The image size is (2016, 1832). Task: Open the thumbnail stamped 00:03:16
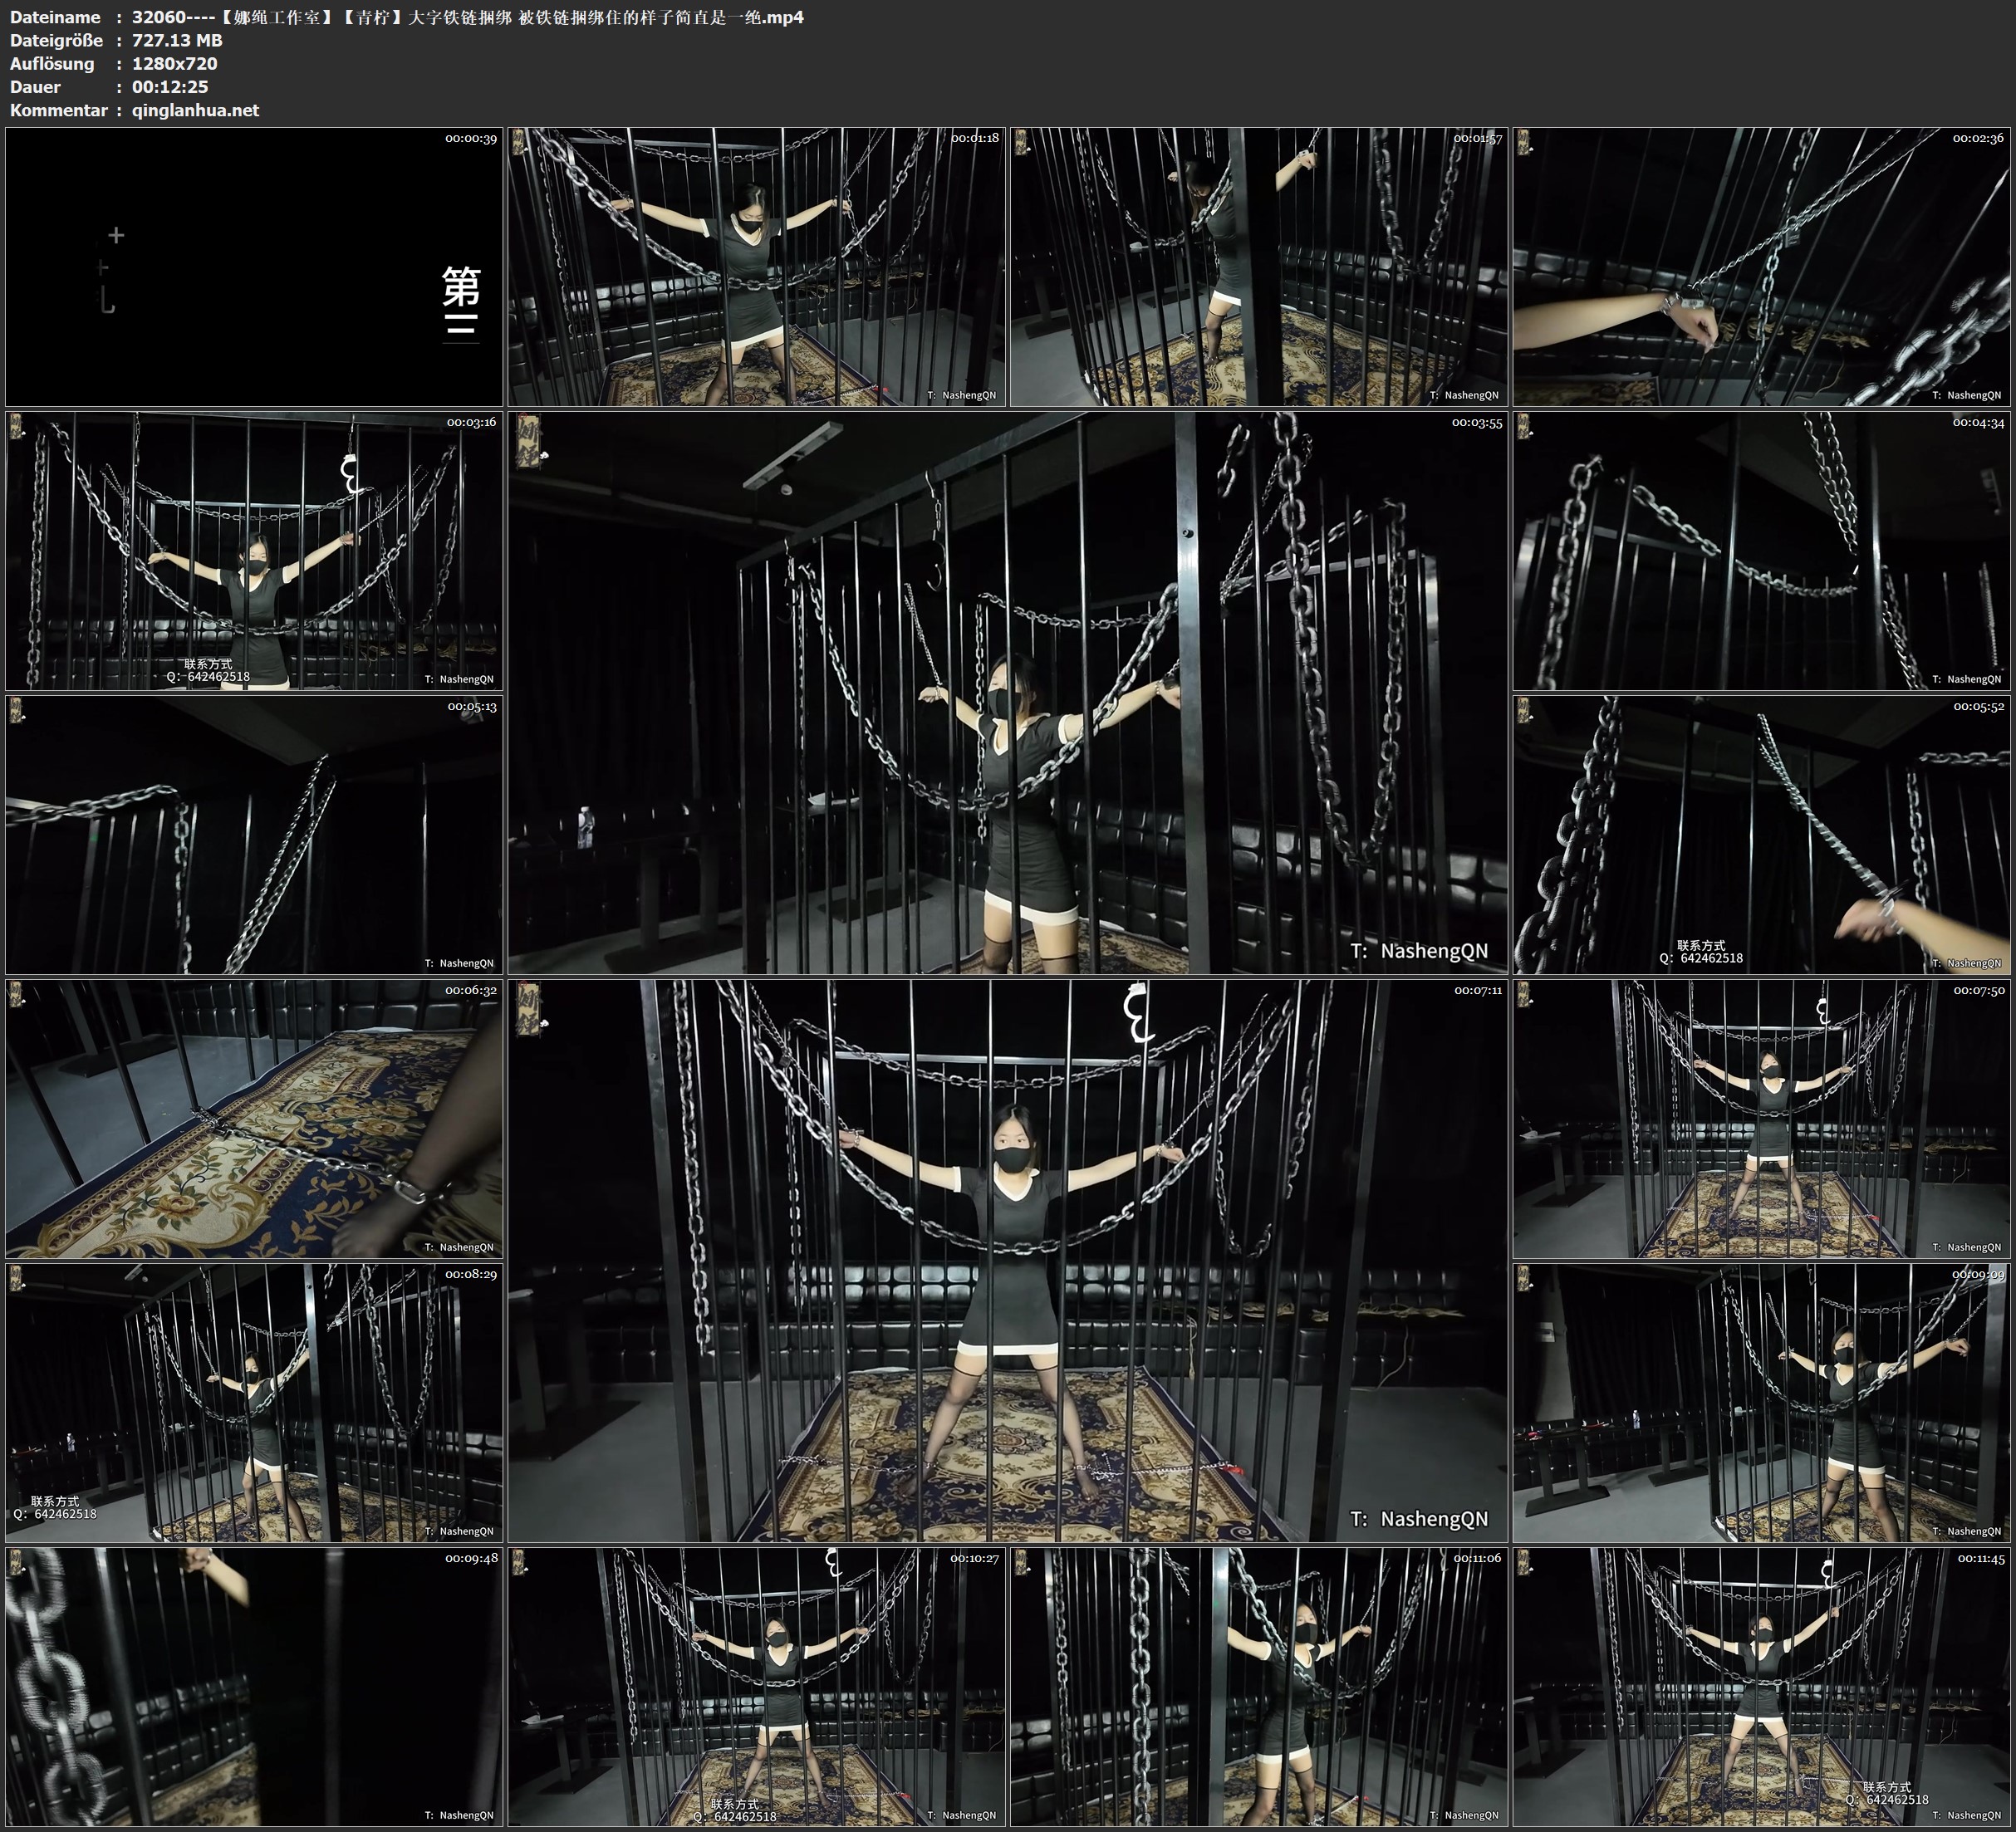click(254, 550)
